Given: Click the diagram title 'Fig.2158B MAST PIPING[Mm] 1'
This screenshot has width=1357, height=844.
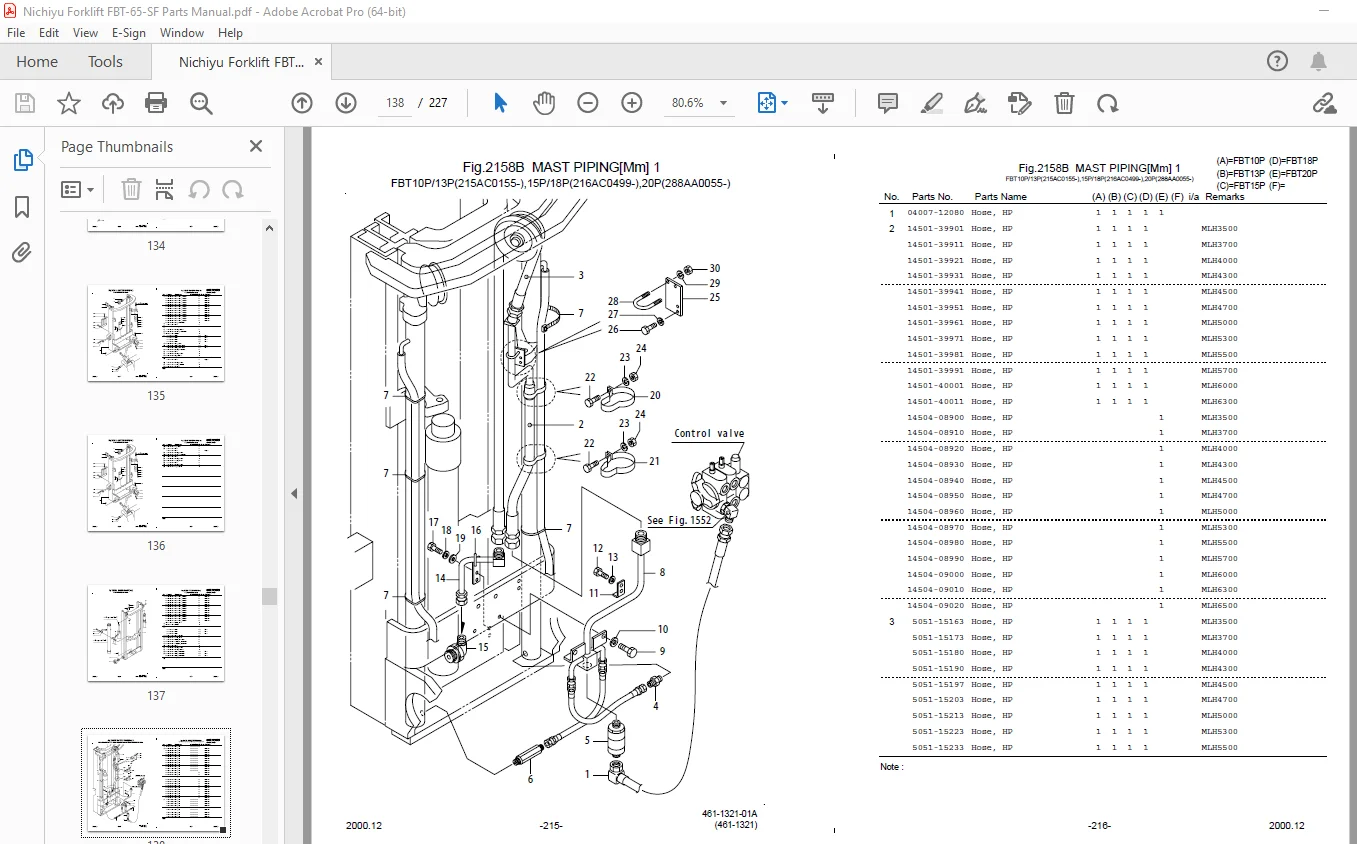Looking at the screenshot, I should pos(561,167).
